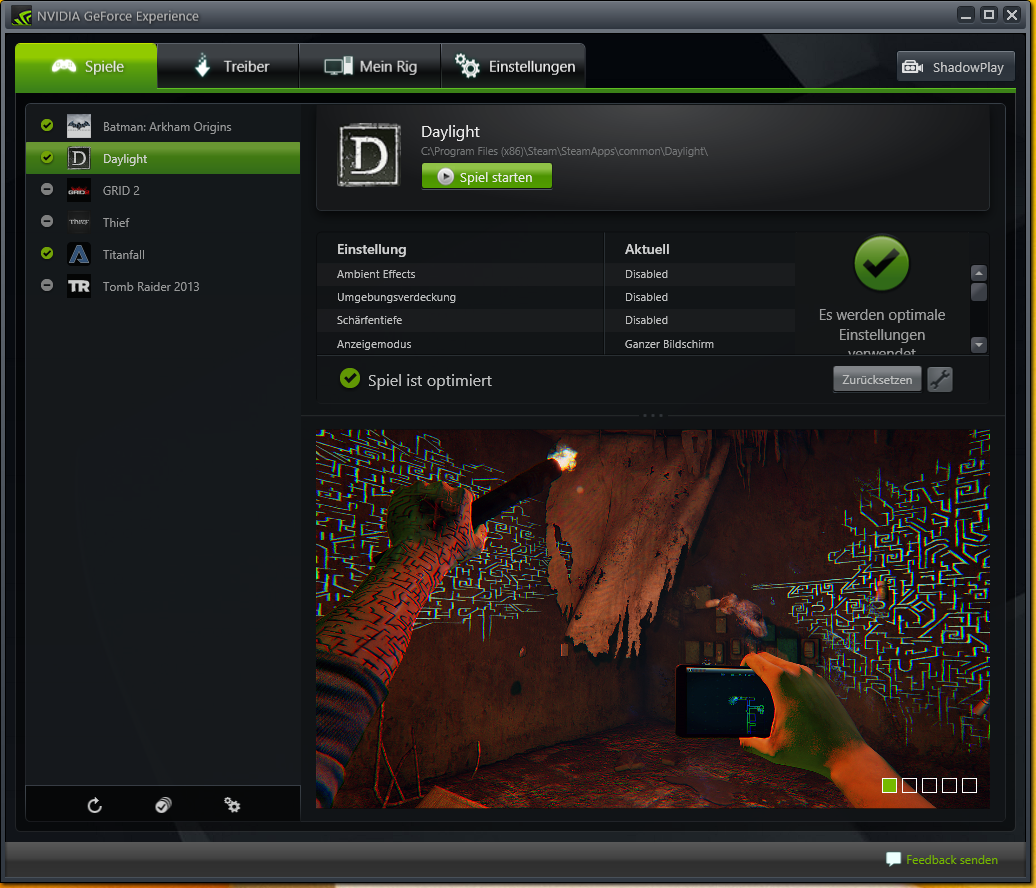Click Daylight optimized check status icon
This screenshot has height=888, width=1036.
point(47,157)
